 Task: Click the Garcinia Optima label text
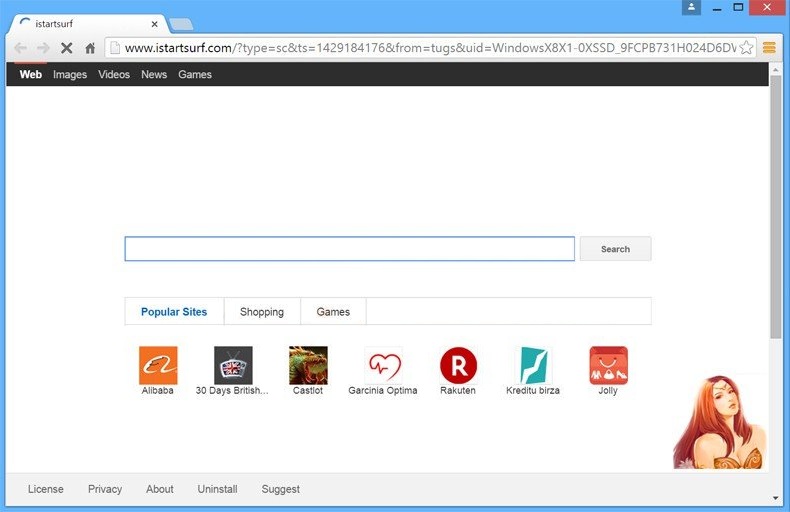click(383, 391)
